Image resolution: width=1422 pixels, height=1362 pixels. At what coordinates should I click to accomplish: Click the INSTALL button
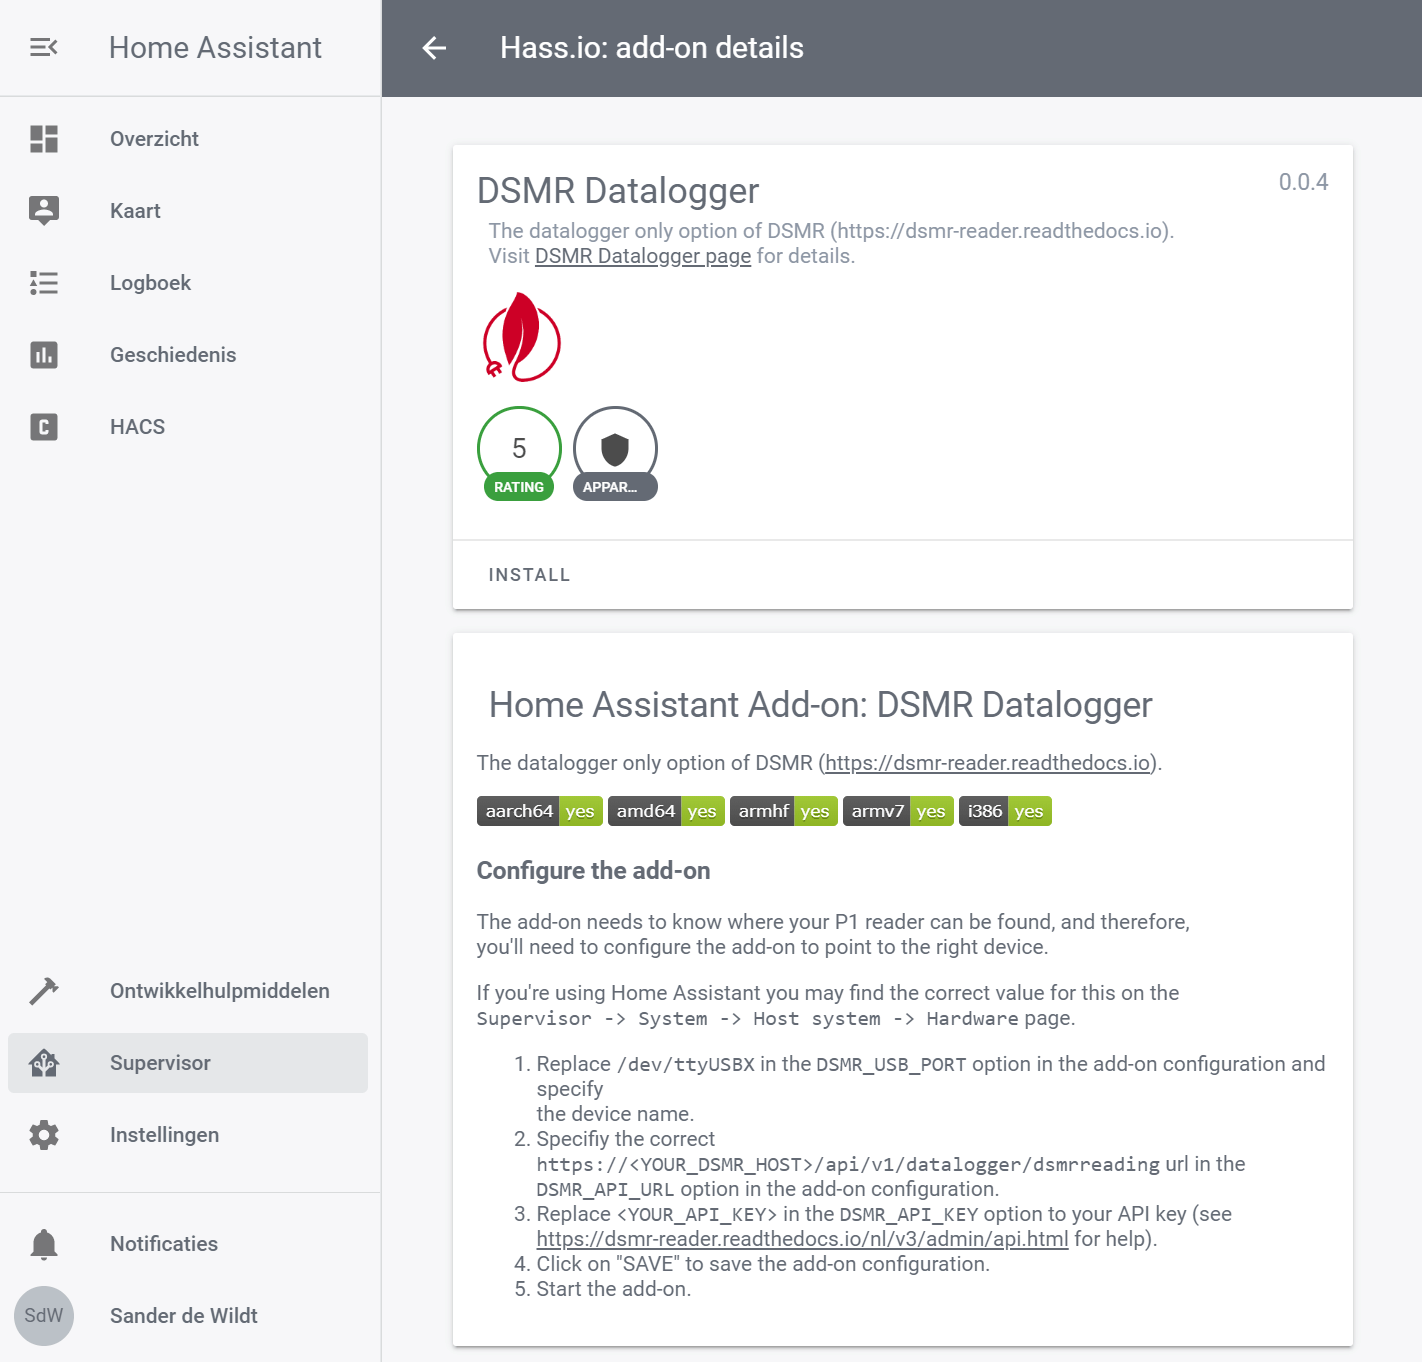pos(529,575)
